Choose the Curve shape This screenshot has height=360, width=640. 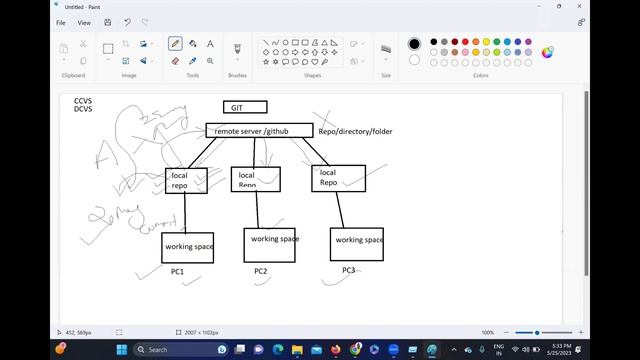click(276, 42)
